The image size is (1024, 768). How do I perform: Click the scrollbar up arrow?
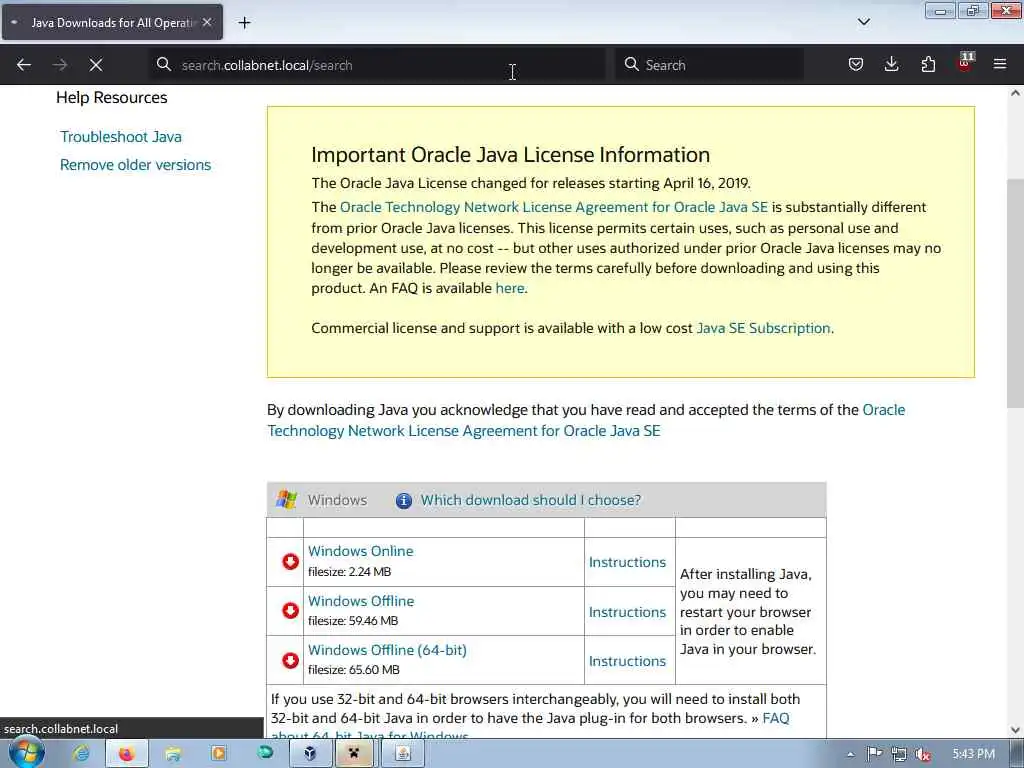(1015, 93)
